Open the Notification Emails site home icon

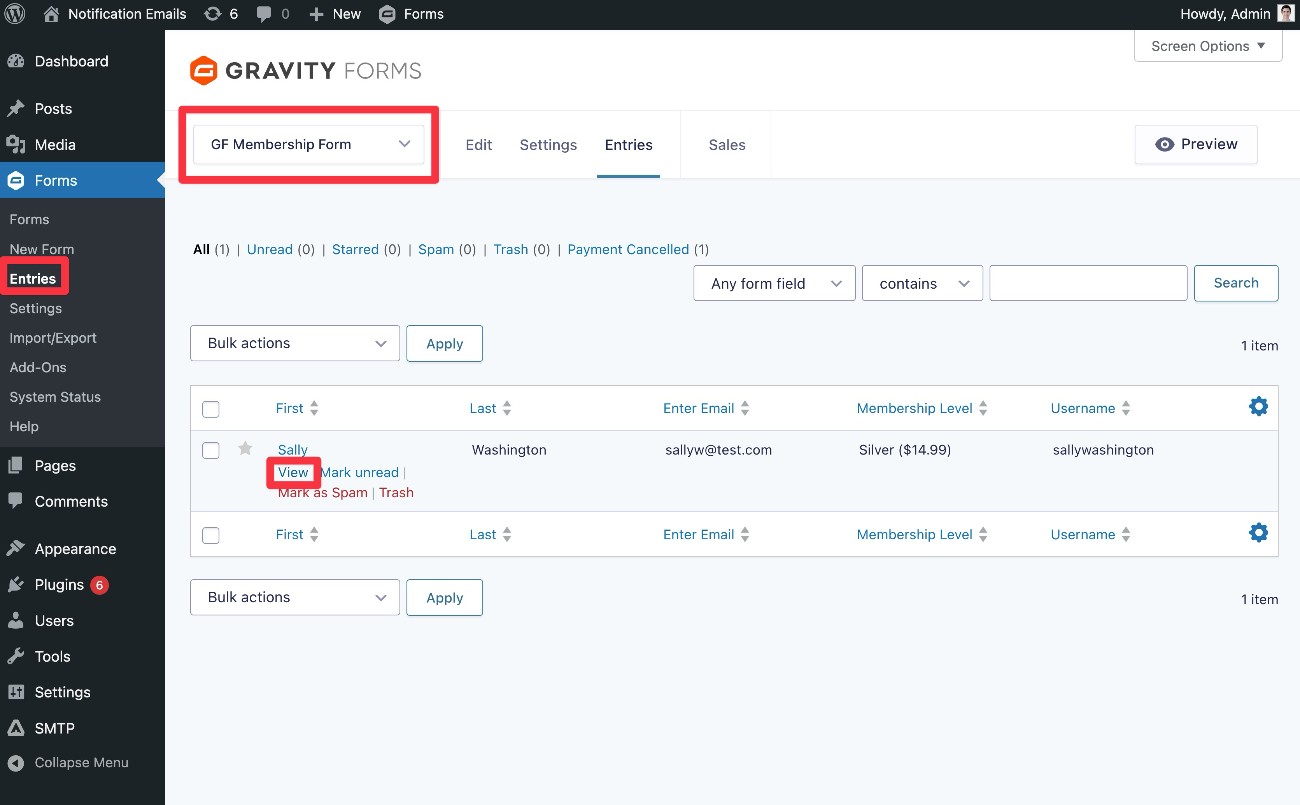51,14
